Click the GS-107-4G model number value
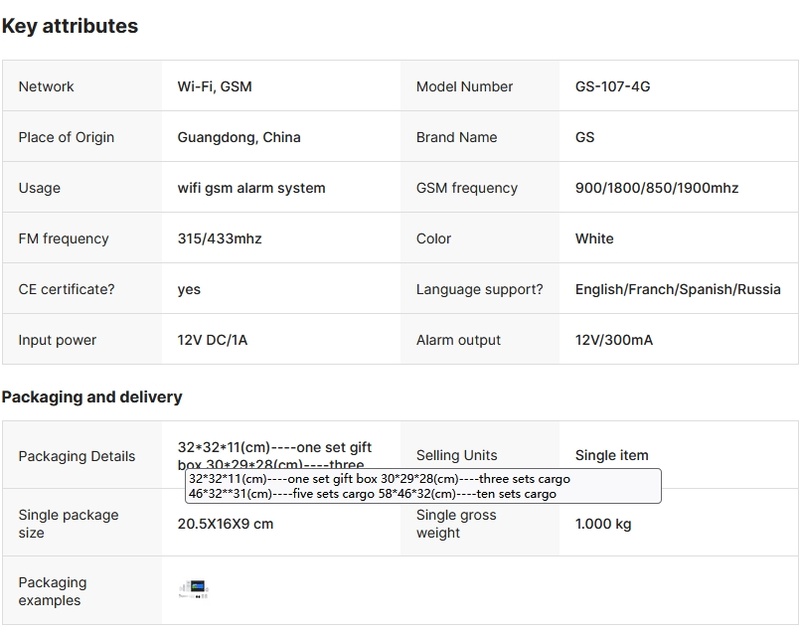800x632 pixels. (x=613, y=87)
